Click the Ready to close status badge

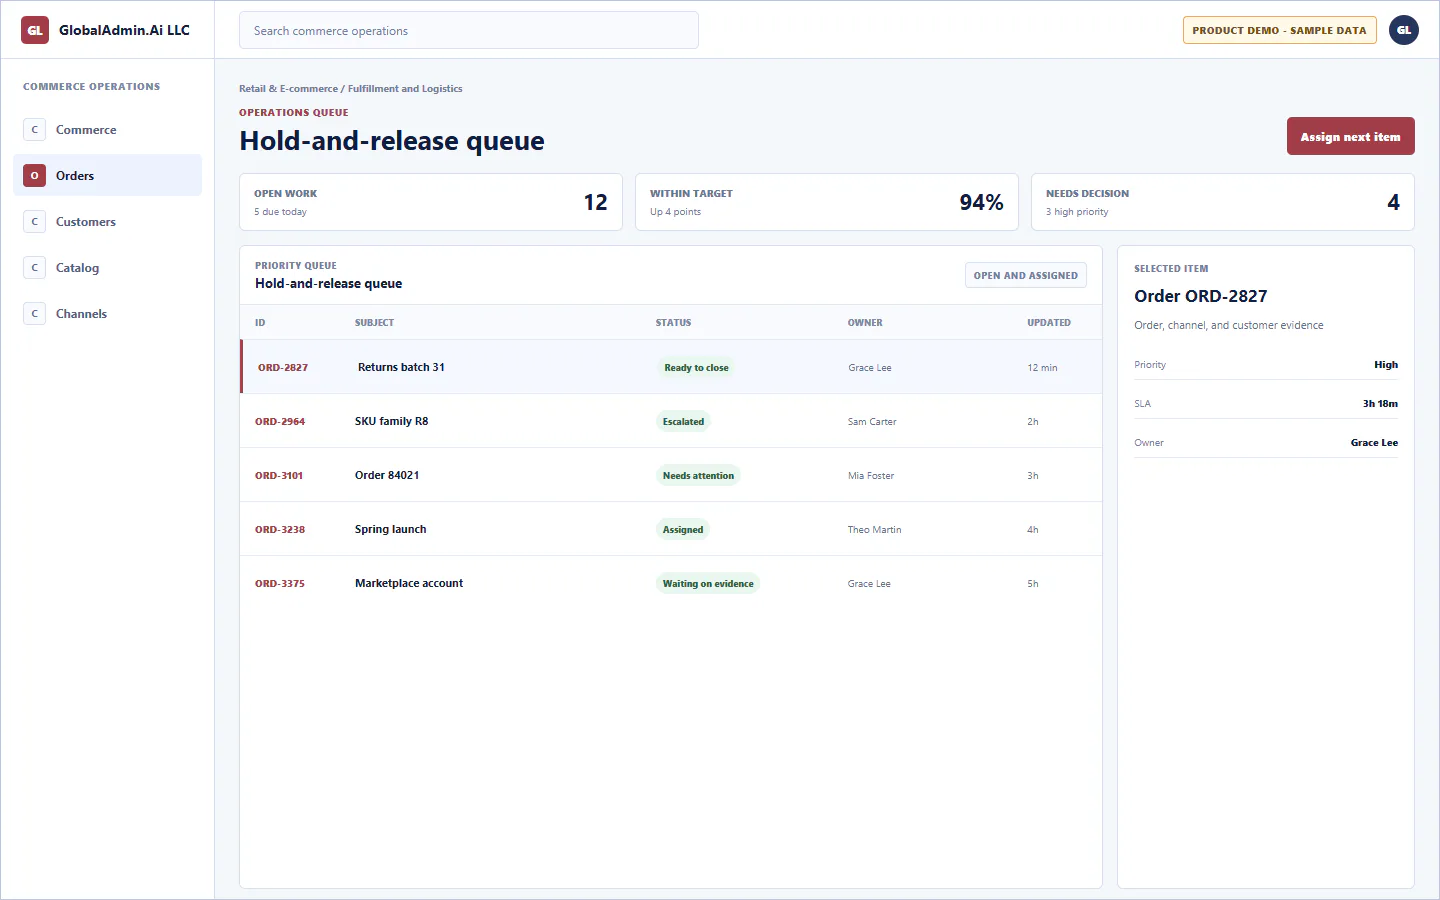coord(697,368)
